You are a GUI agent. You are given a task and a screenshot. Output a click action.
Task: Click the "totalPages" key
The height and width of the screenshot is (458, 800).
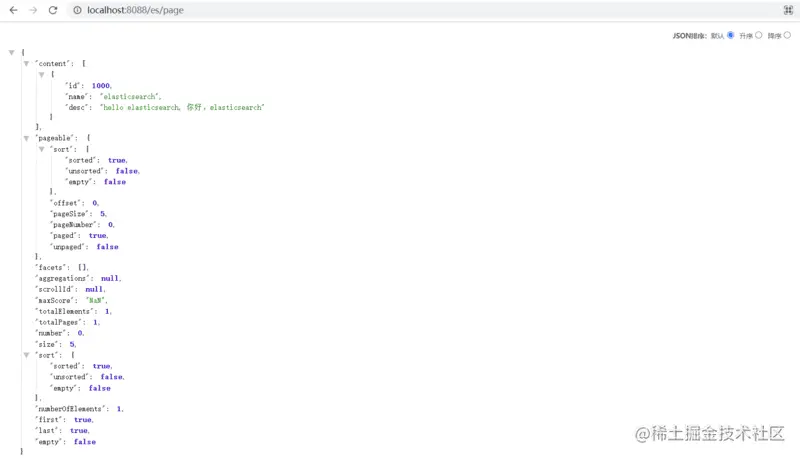[x=60, y=322]
